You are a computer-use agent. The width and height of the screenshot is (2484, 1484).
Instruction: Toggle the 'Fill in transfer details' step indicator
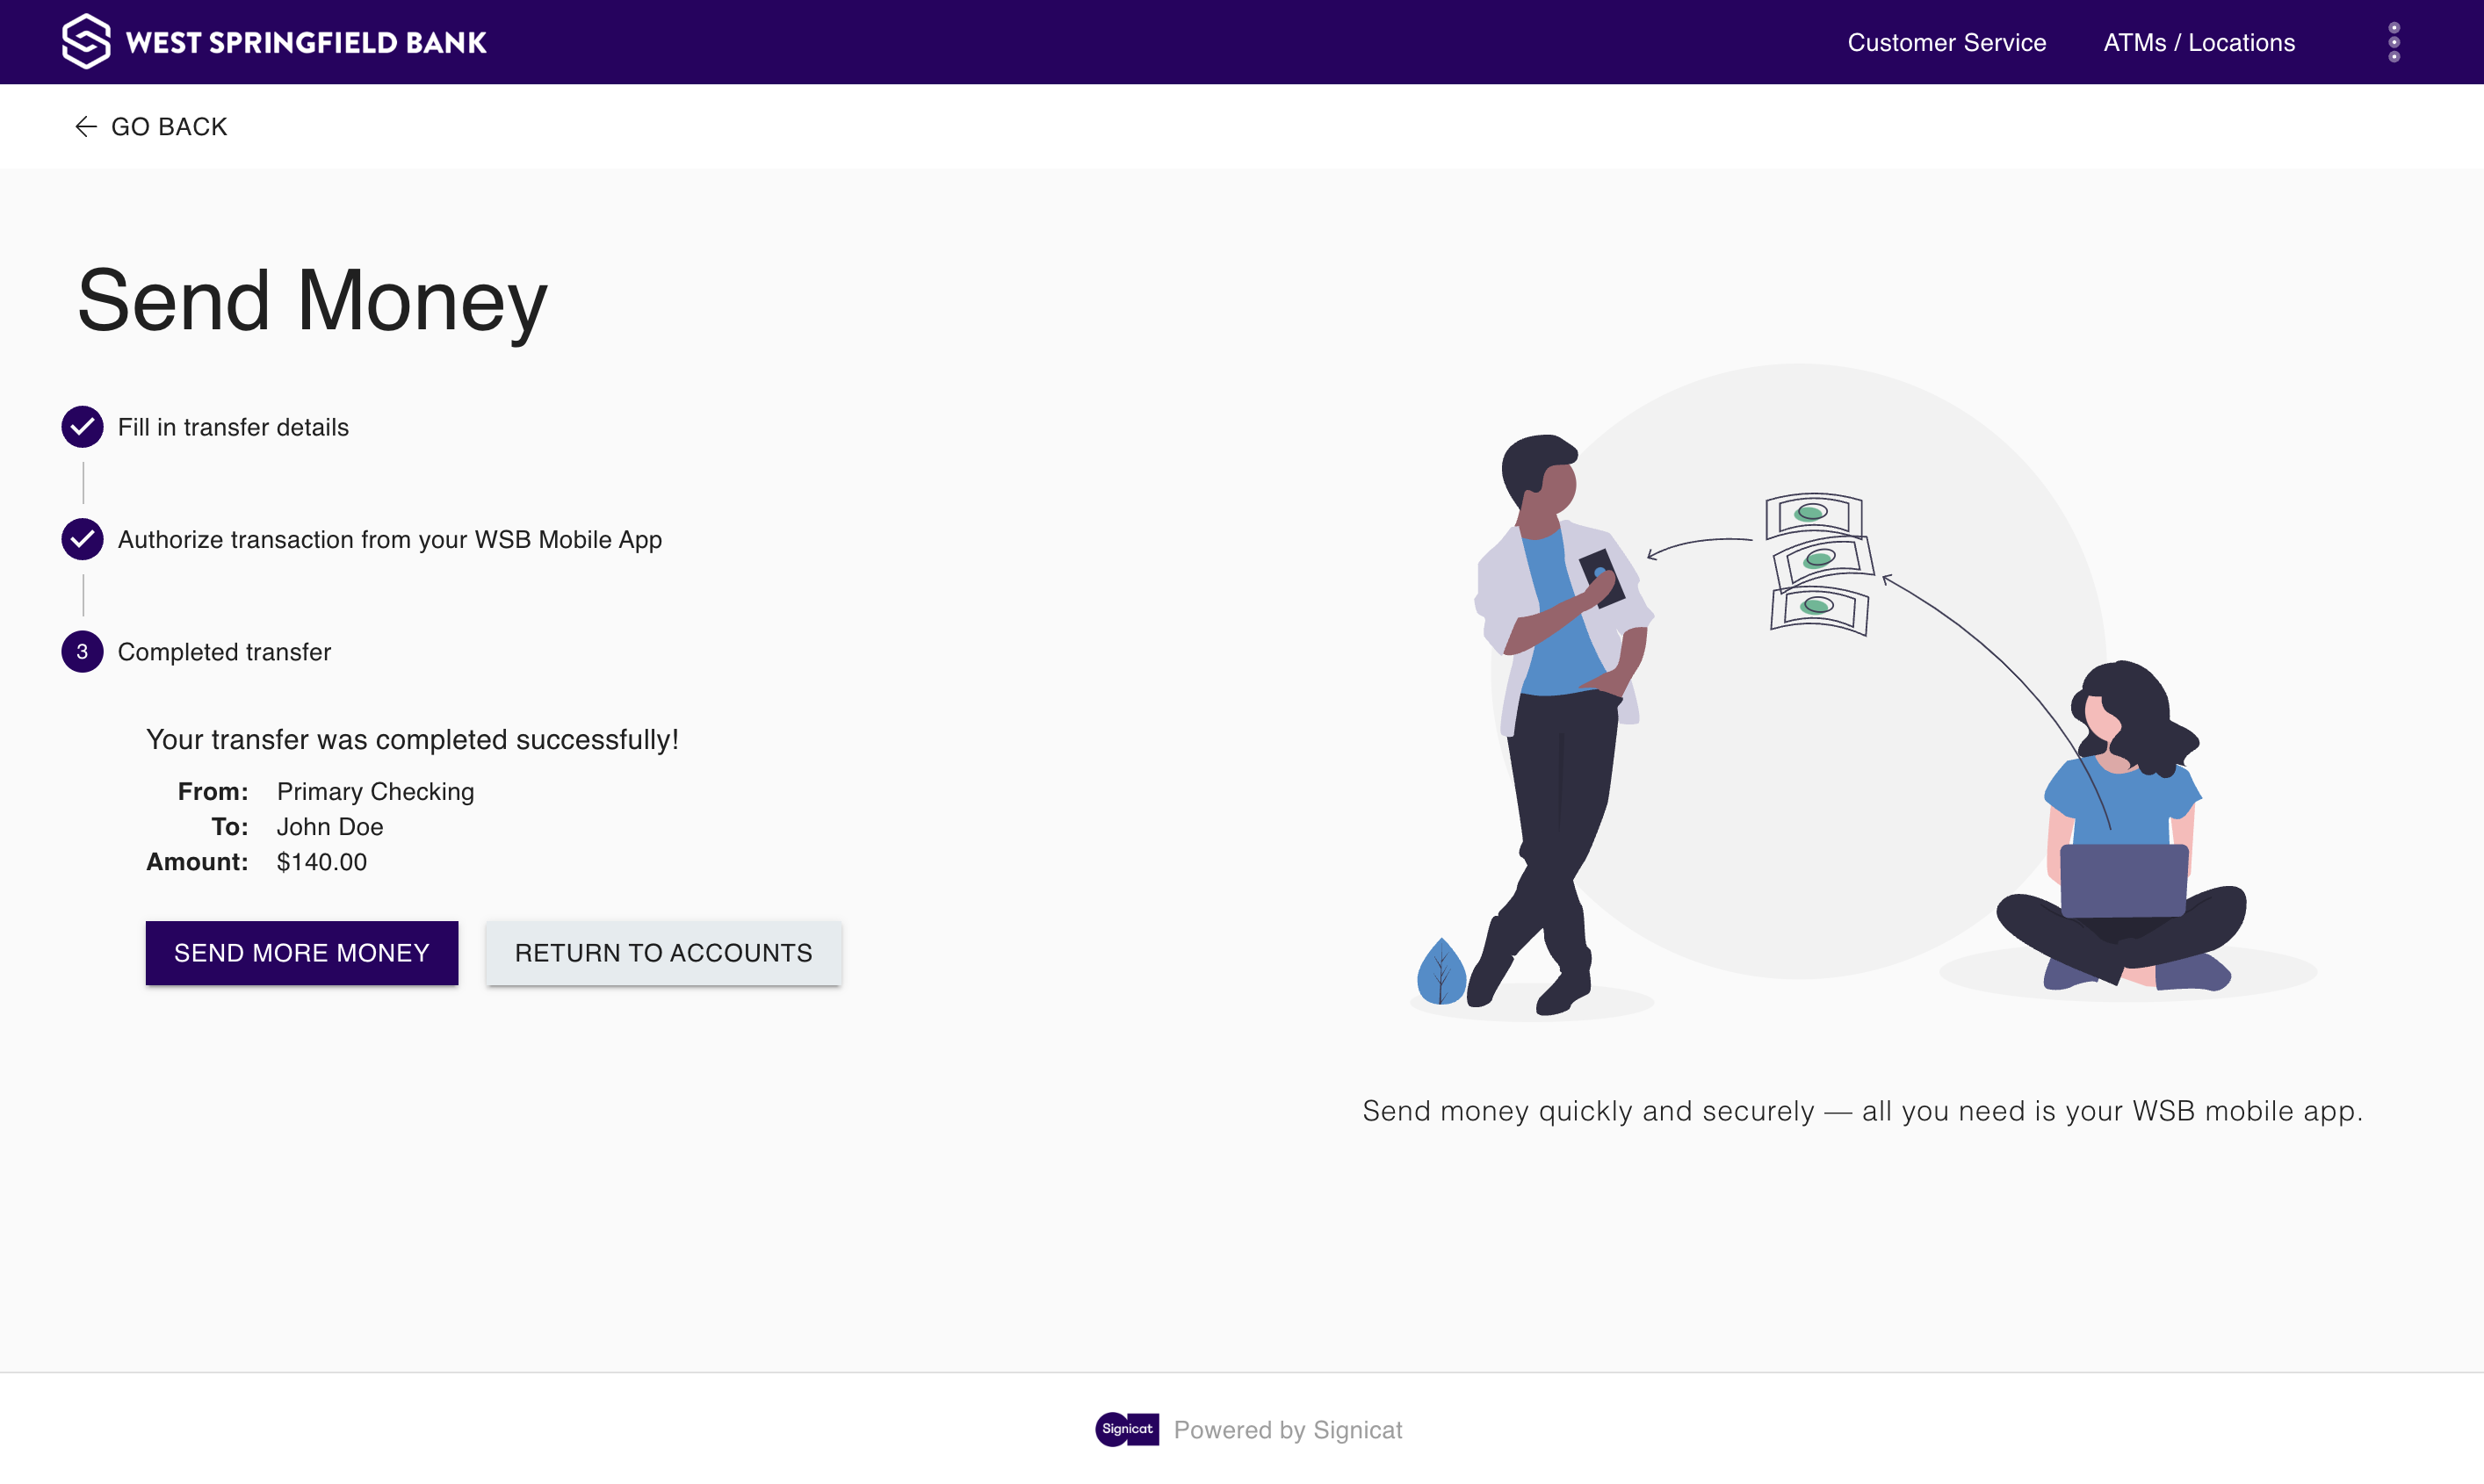pos(82,426)
